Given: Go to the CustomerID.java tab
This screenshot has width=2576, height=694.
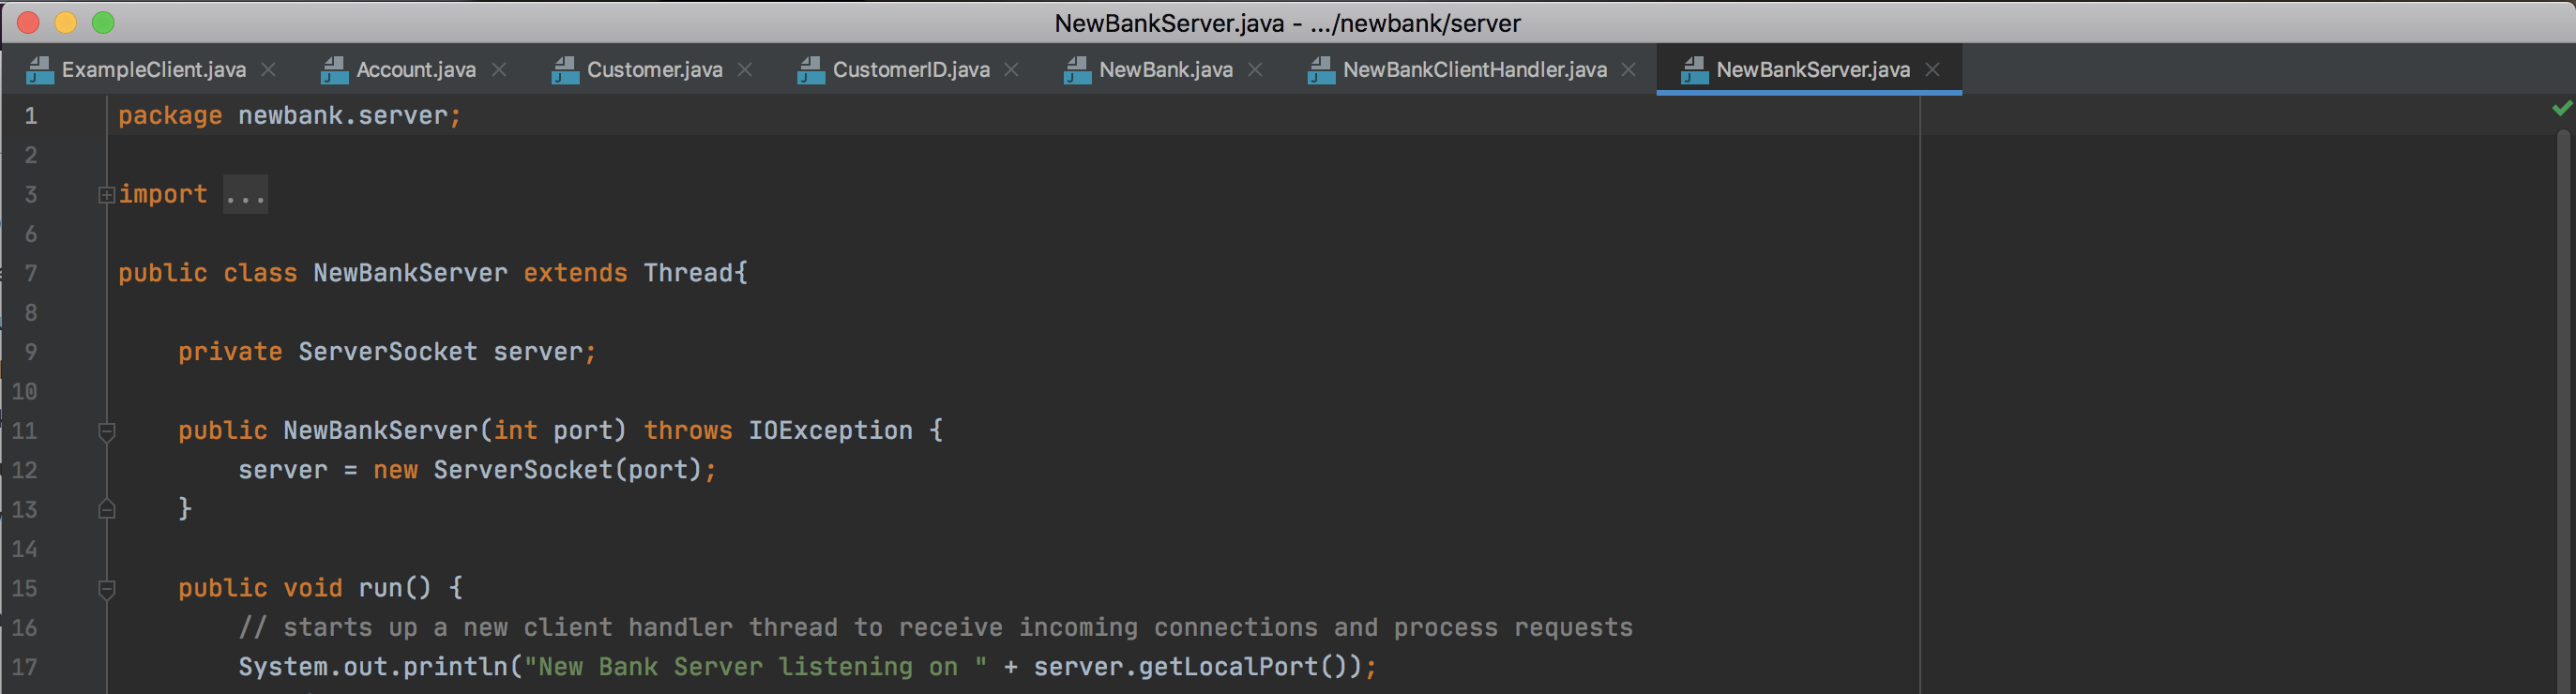Looking at the screenshot, I should tap(910, 69).
